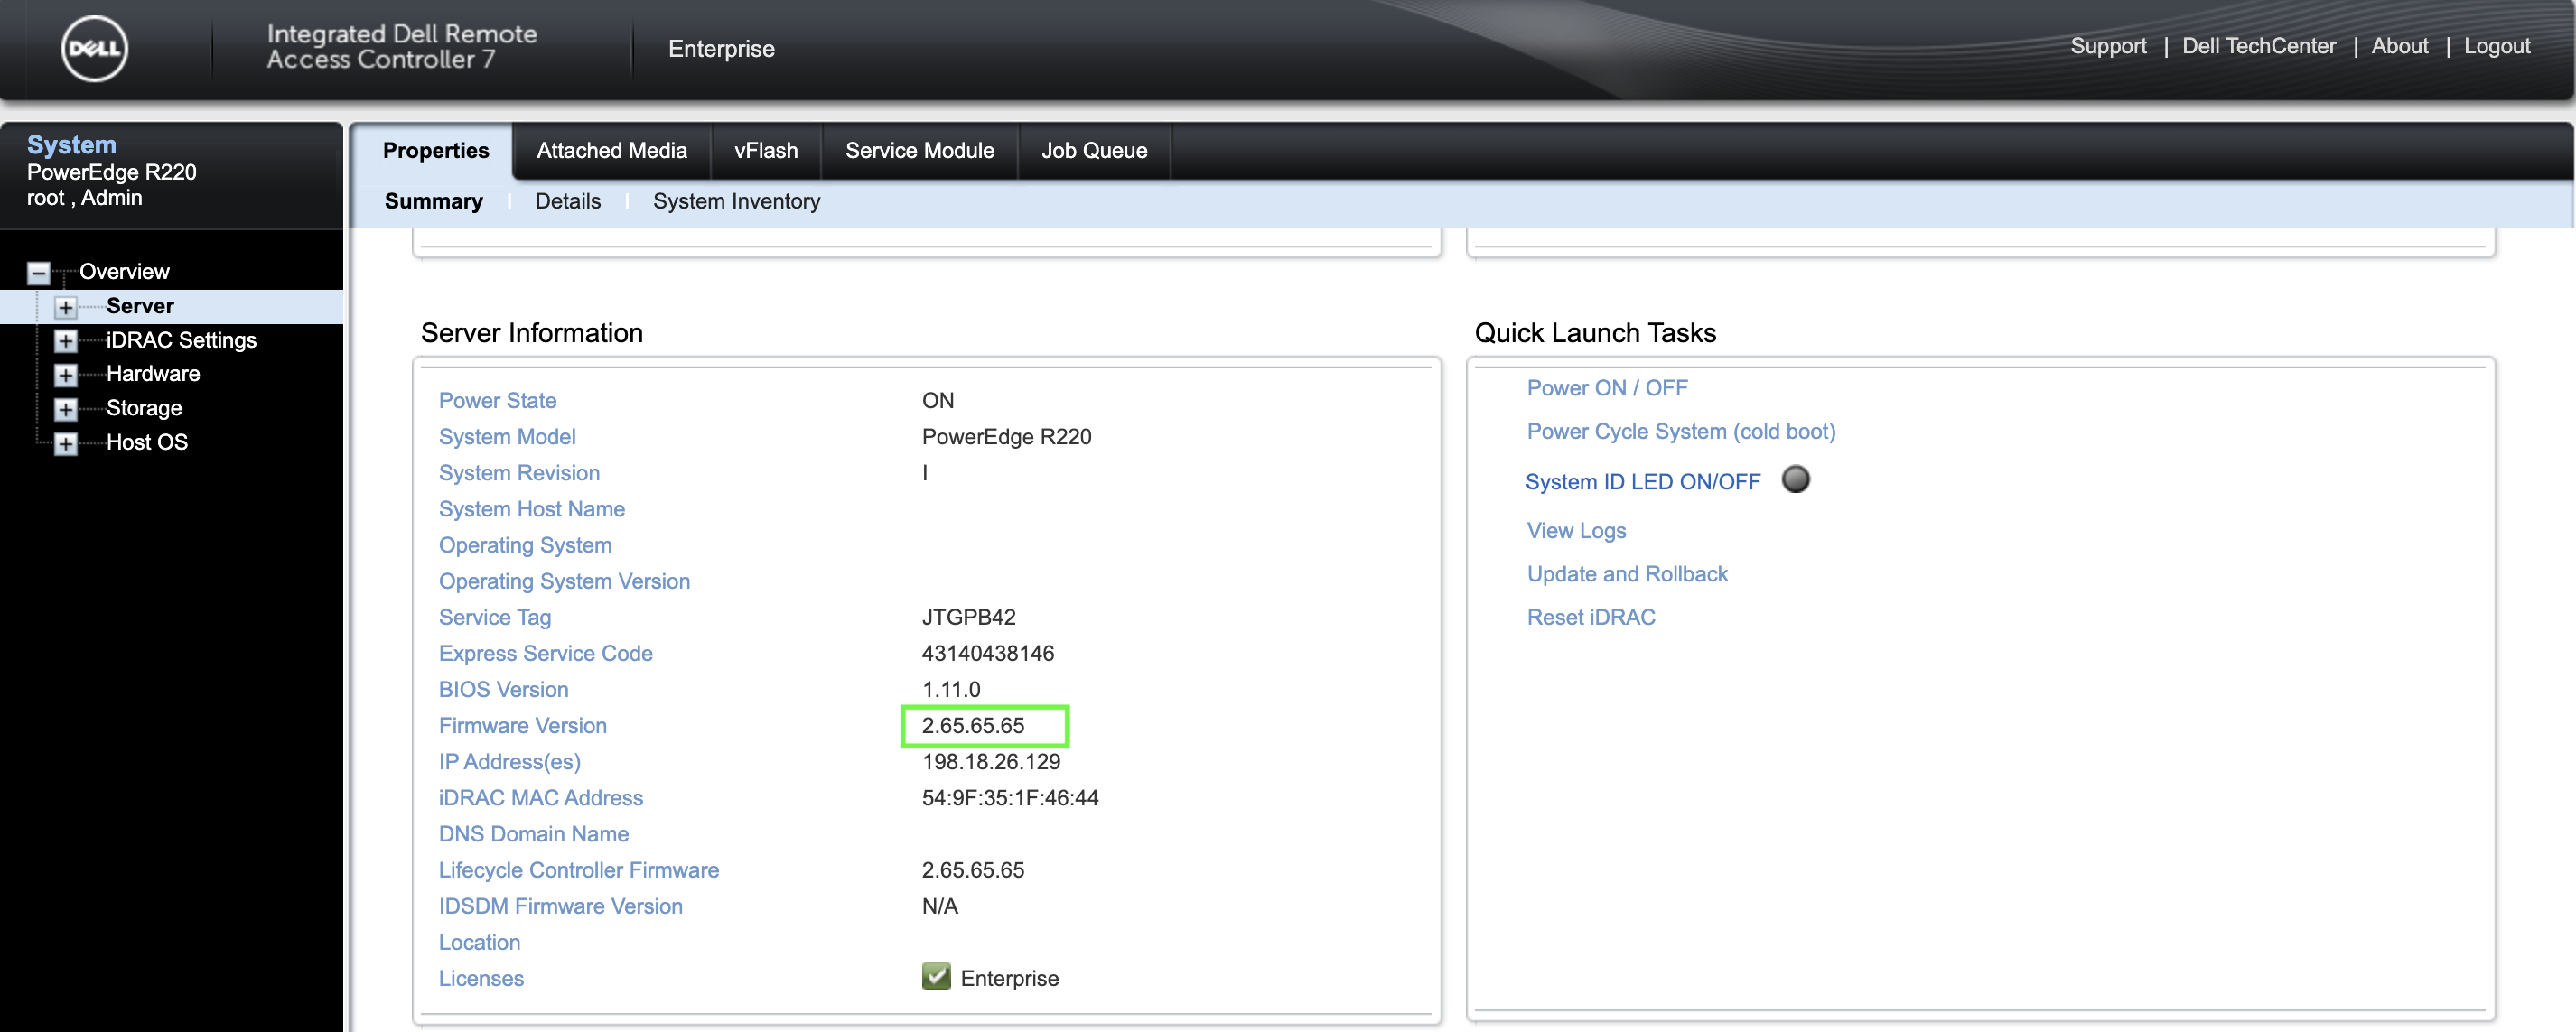The width and height of the screenshot is (2576, 1032).
Task: Click the BIOS Version label
Action: 503,689
